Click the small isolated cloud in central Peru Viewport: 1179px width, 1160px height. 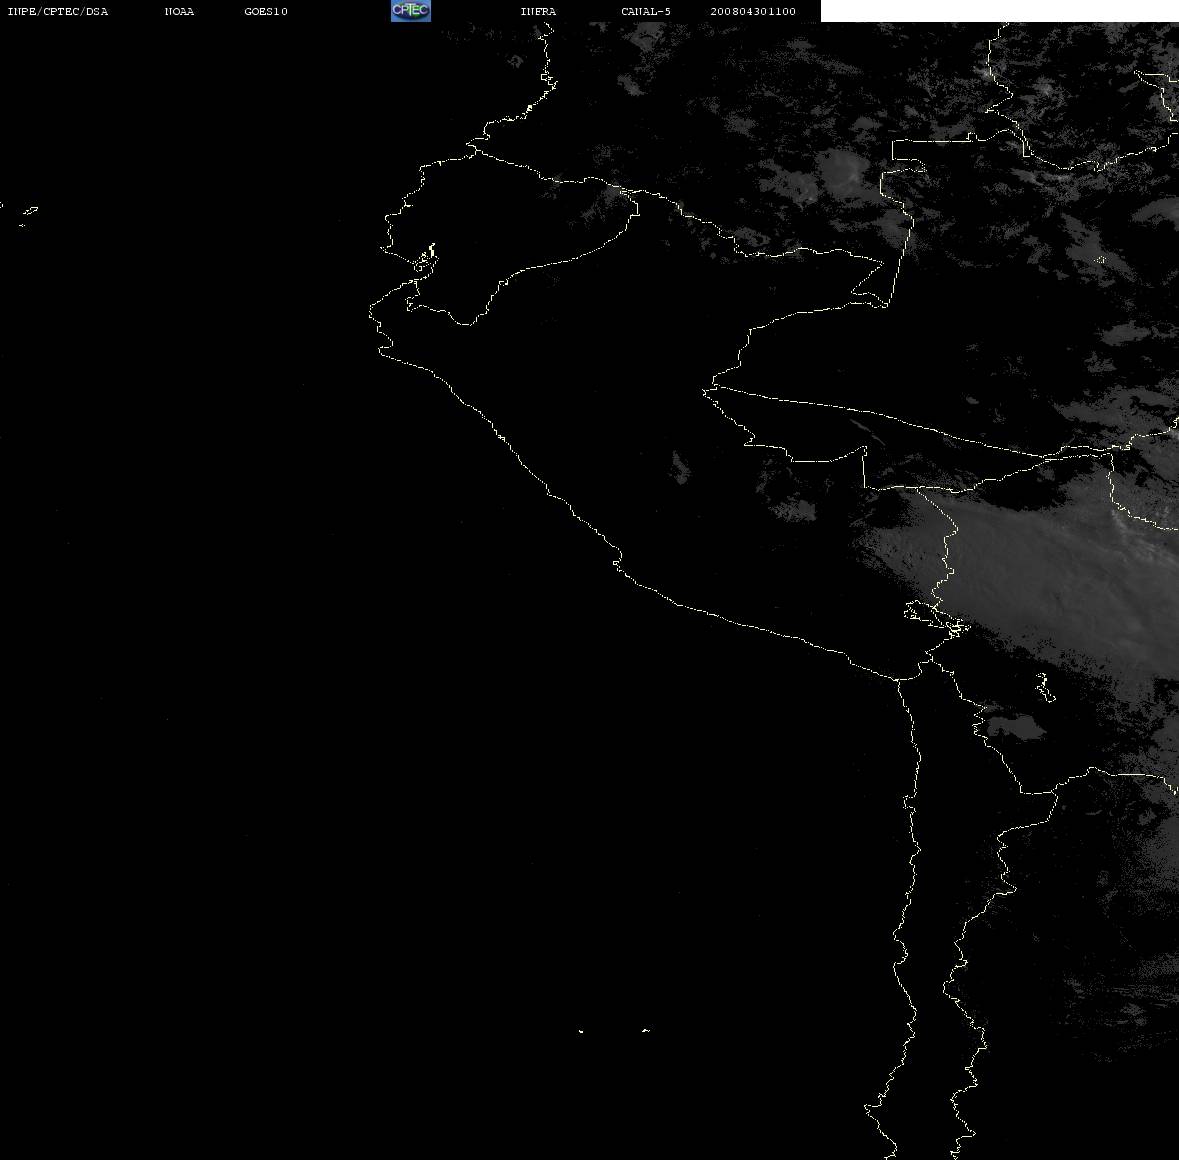(680, 467)
